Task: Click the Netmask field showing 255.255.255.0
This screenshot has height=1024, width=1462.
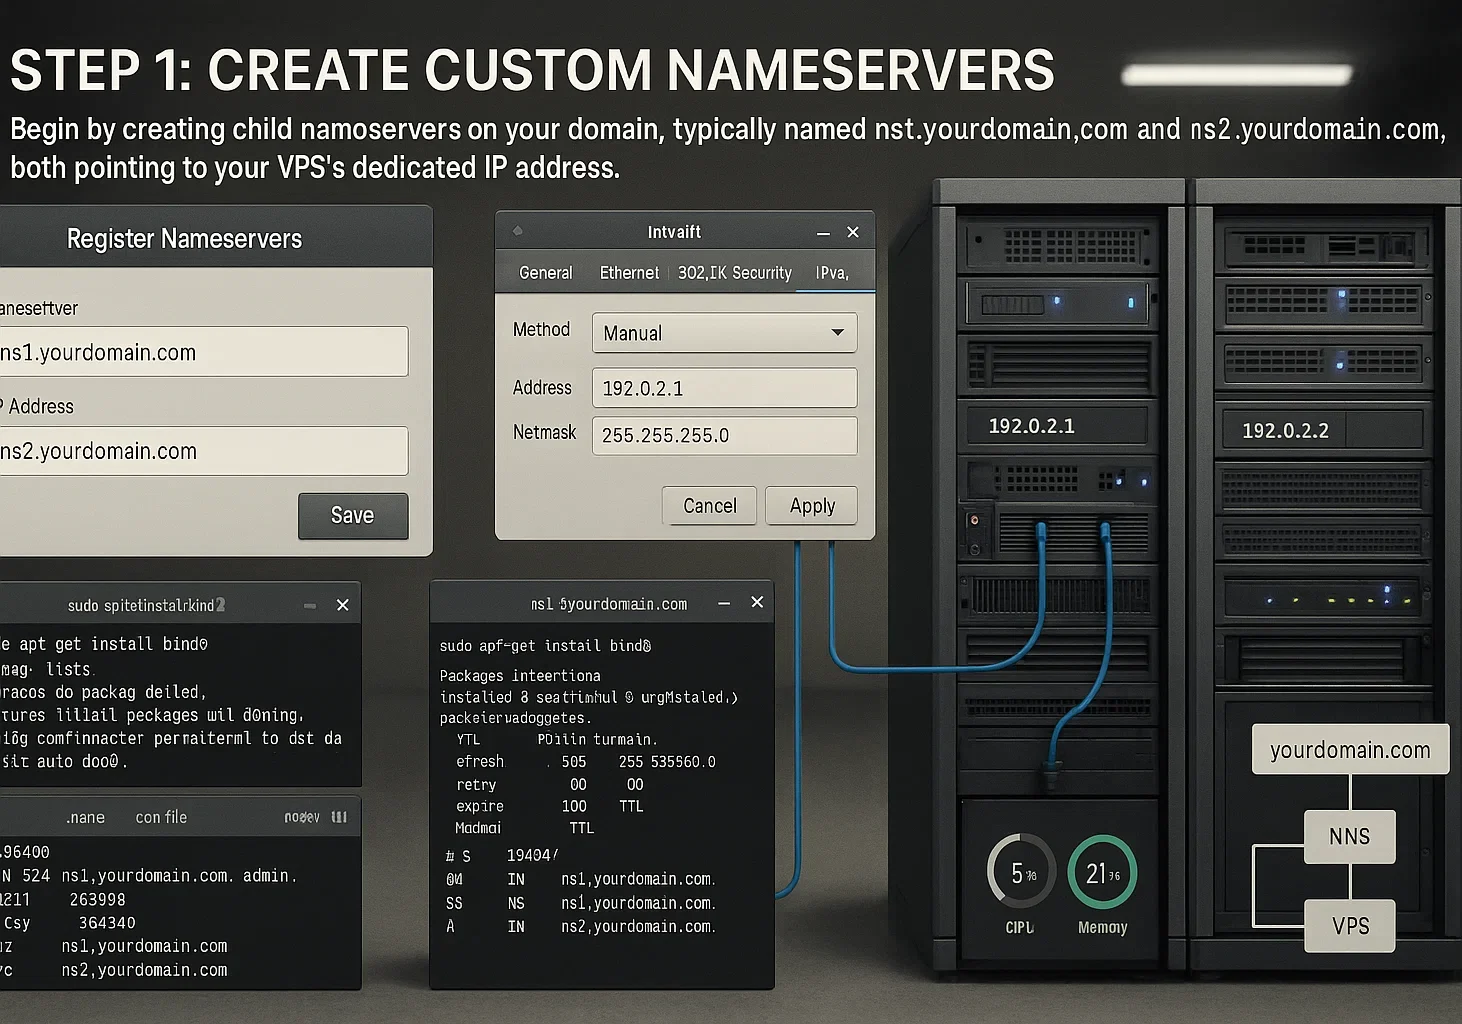Action: click(x=723, y=435)
